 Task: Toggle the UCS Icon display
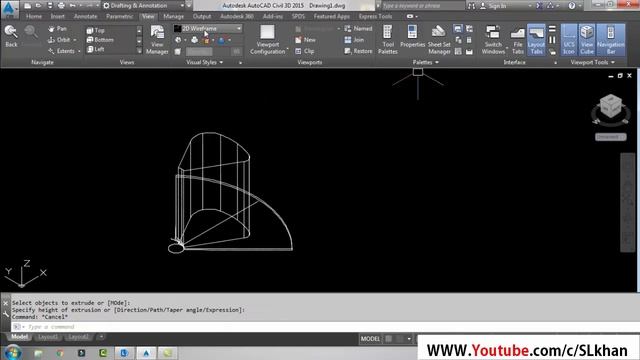click(x=569, y=40)
